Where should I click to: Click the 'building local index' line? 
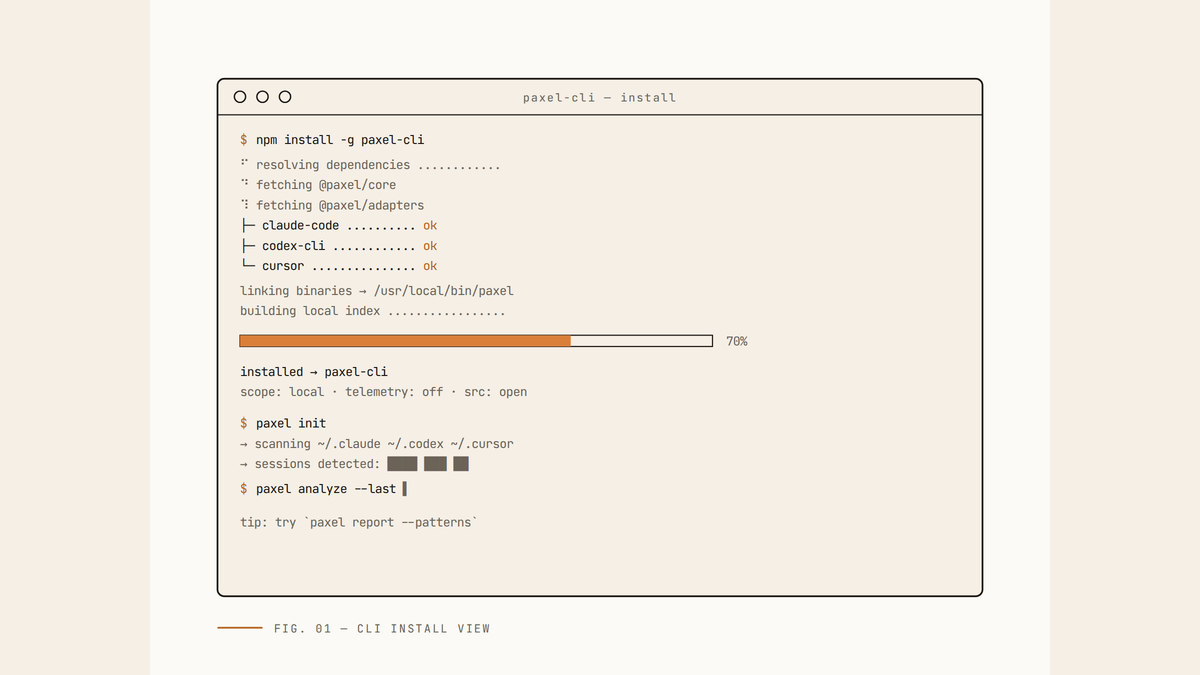point(373,311)
